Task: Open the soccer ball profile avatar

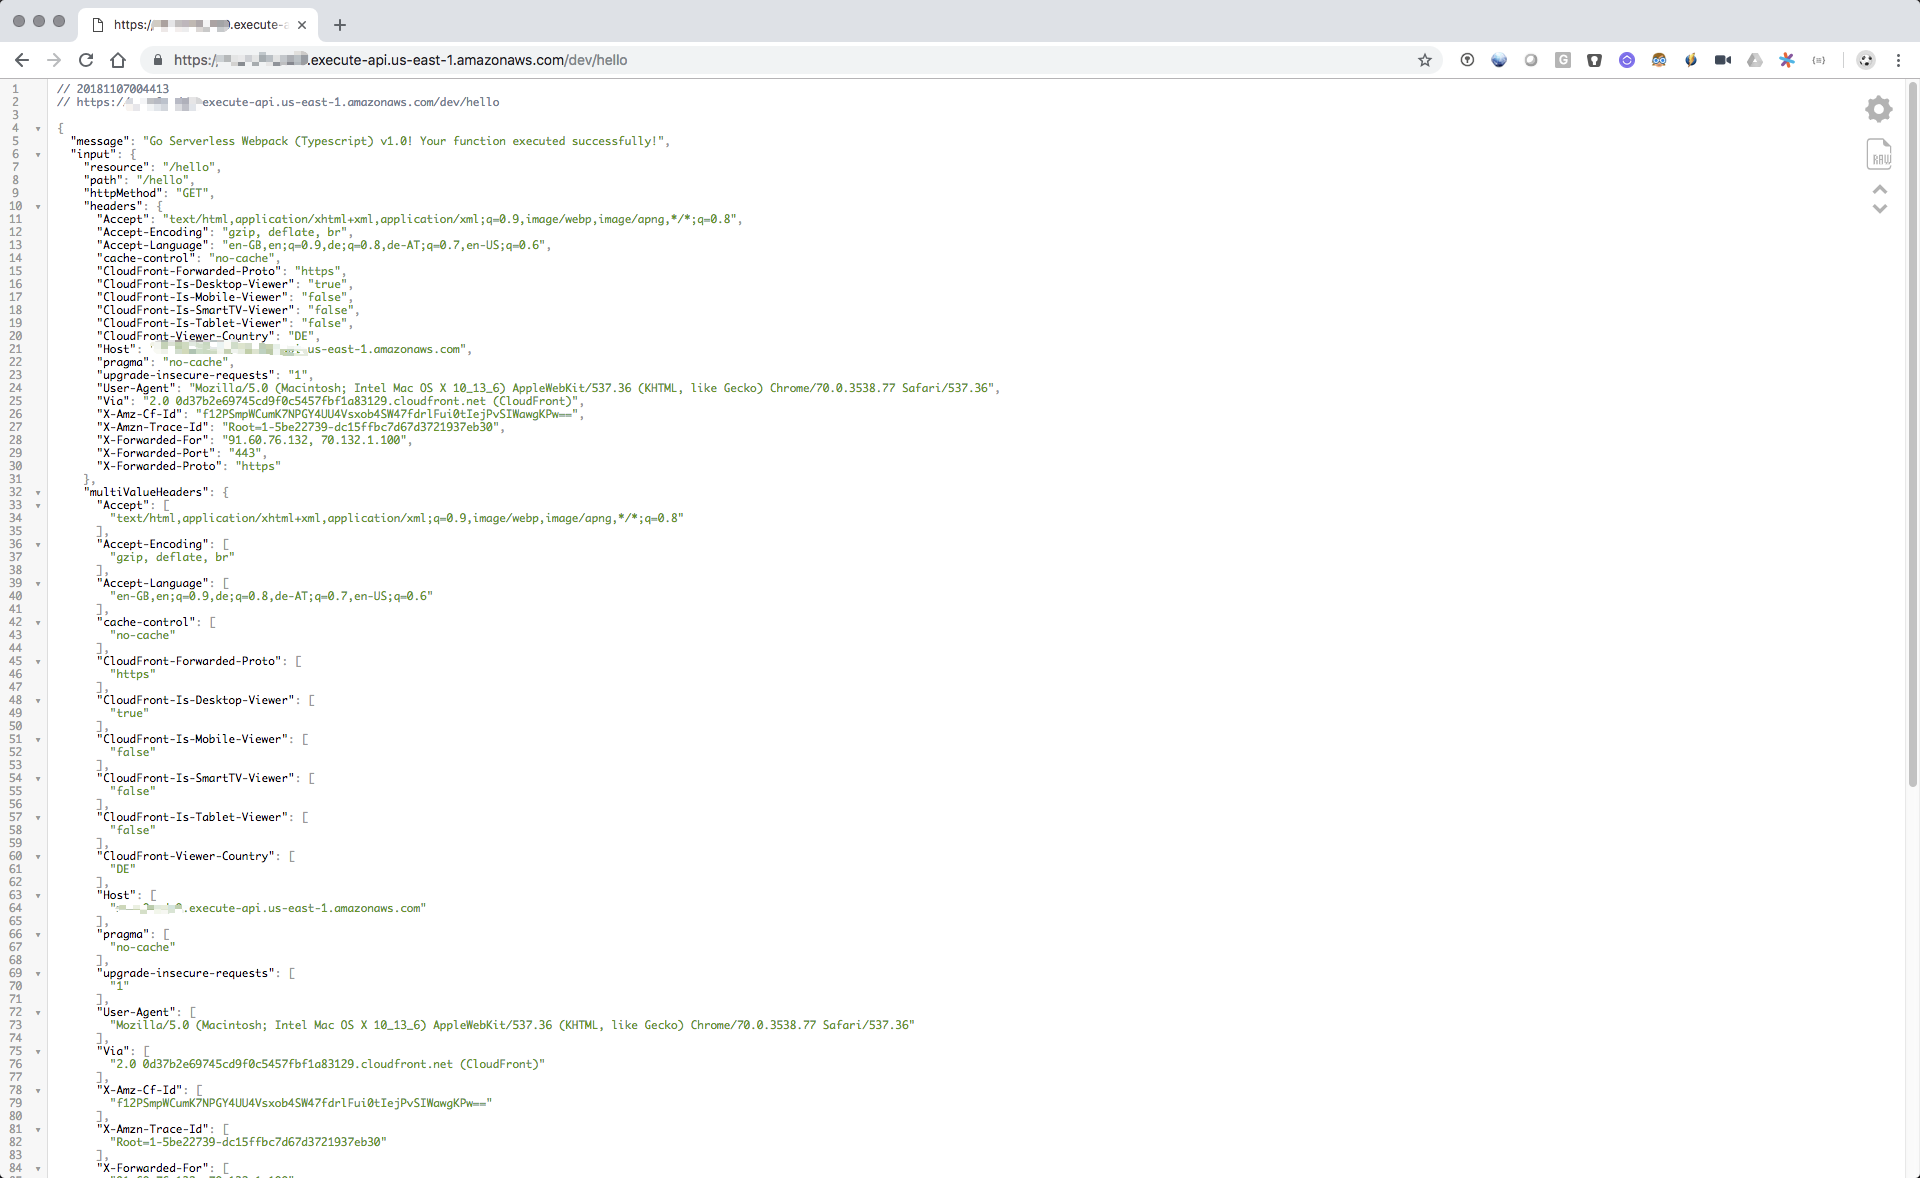Action: 1865,60
